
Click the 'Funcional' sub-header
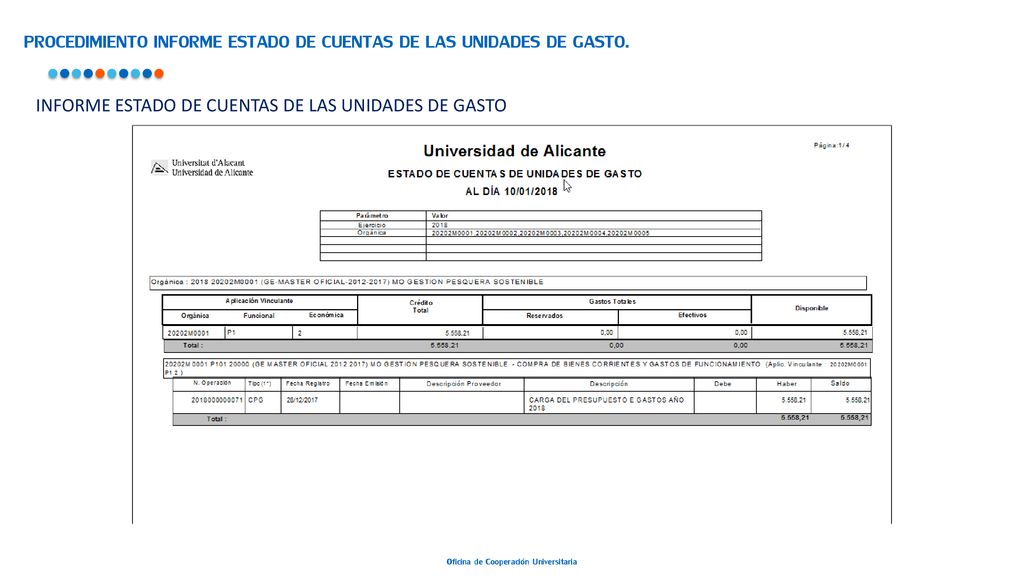coord(259,315)
